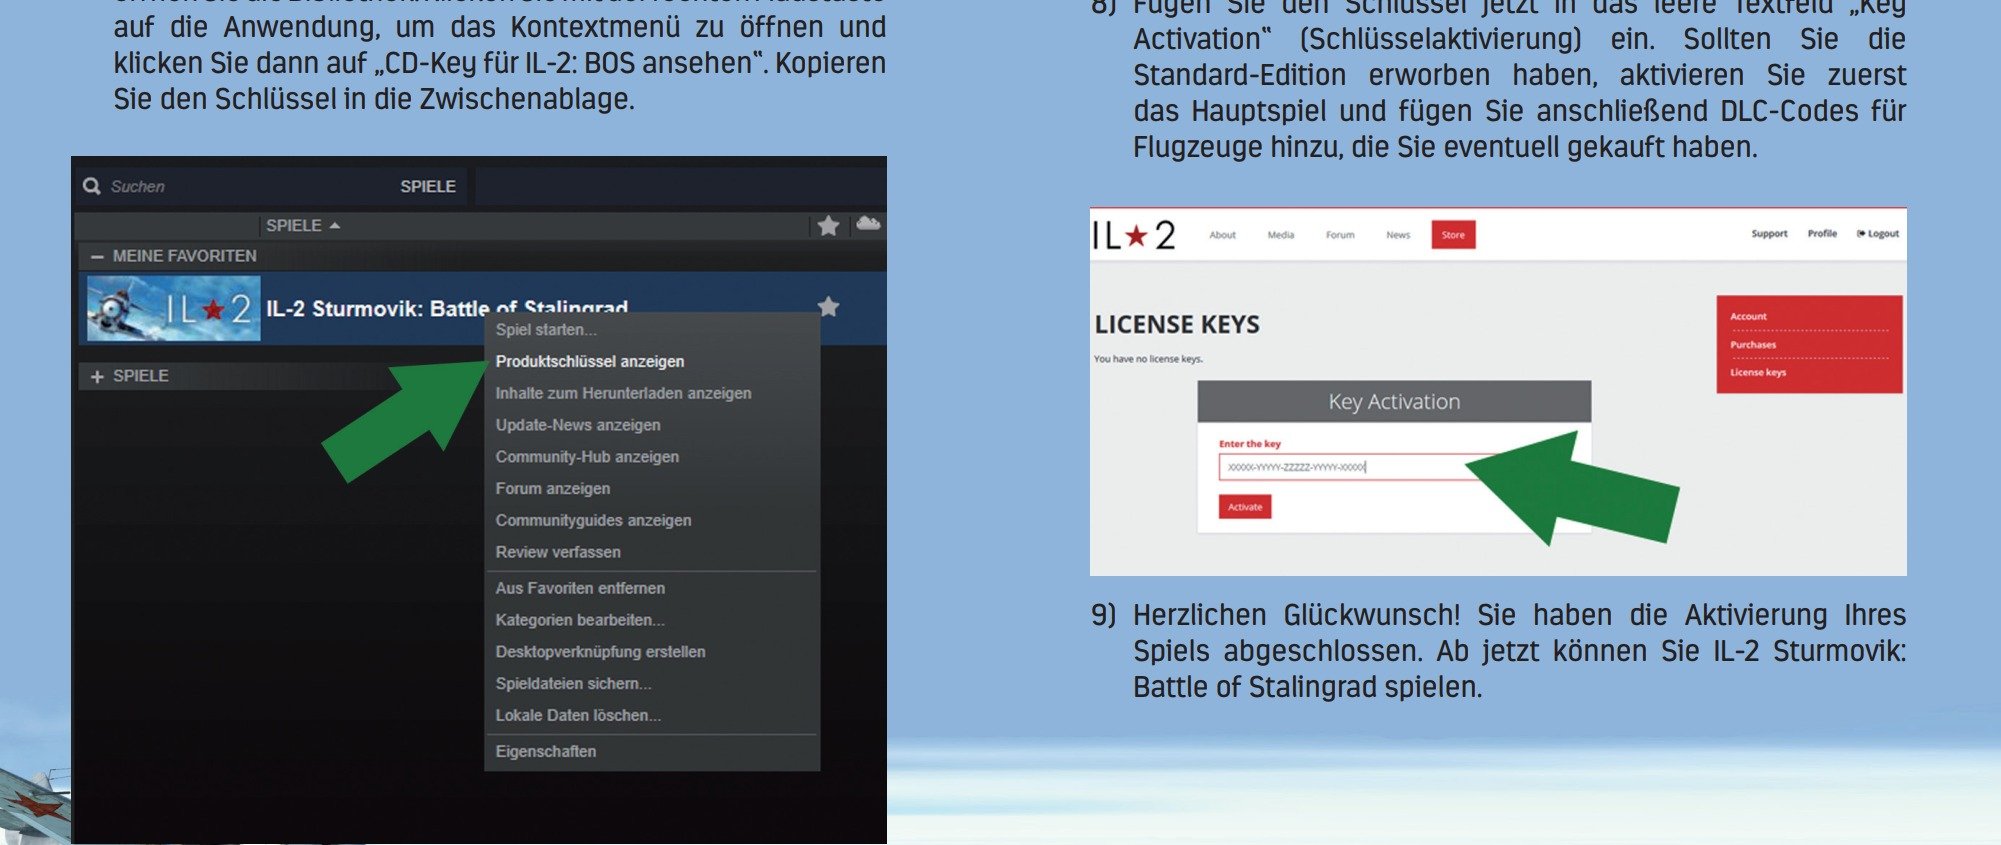Open the Forum link in website header
Screen dimensions: 2001x845
pyautogui.click(x=1340, y=236)
